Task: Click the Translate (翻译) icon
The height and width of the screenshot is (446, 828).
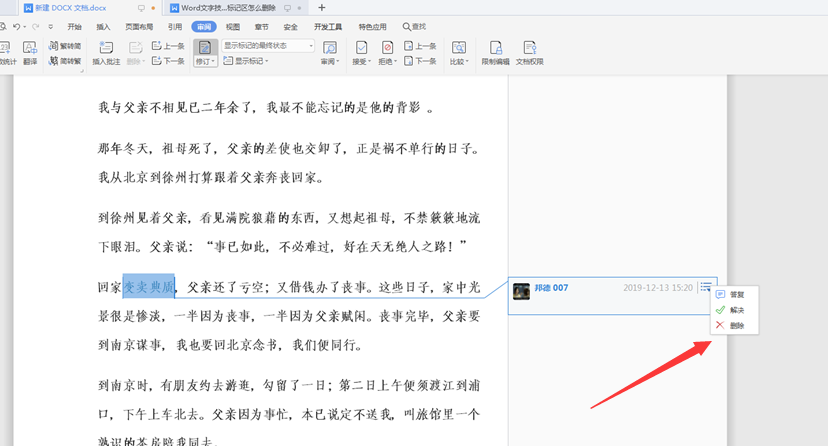Action: click(x=28, y=48)
